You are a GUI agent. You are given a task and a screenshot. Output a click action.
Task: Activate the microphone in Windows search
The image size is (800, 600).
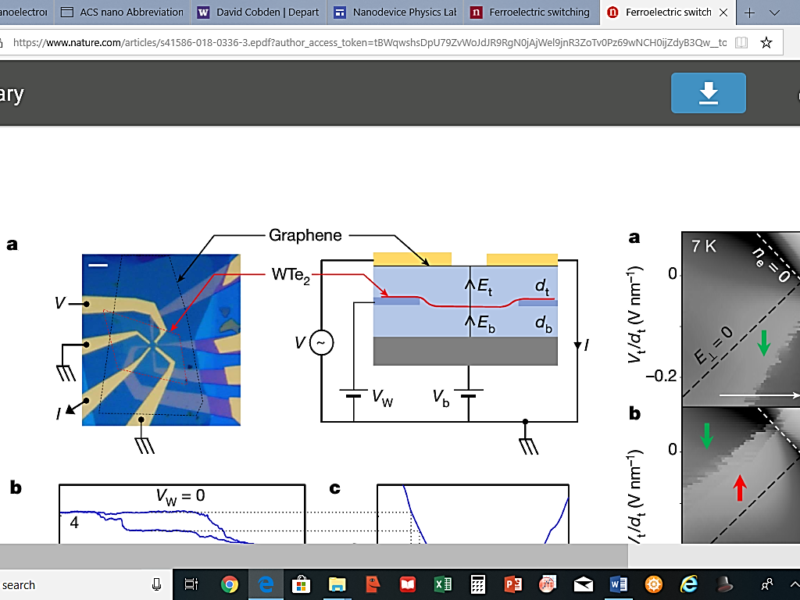click(157, 584)
